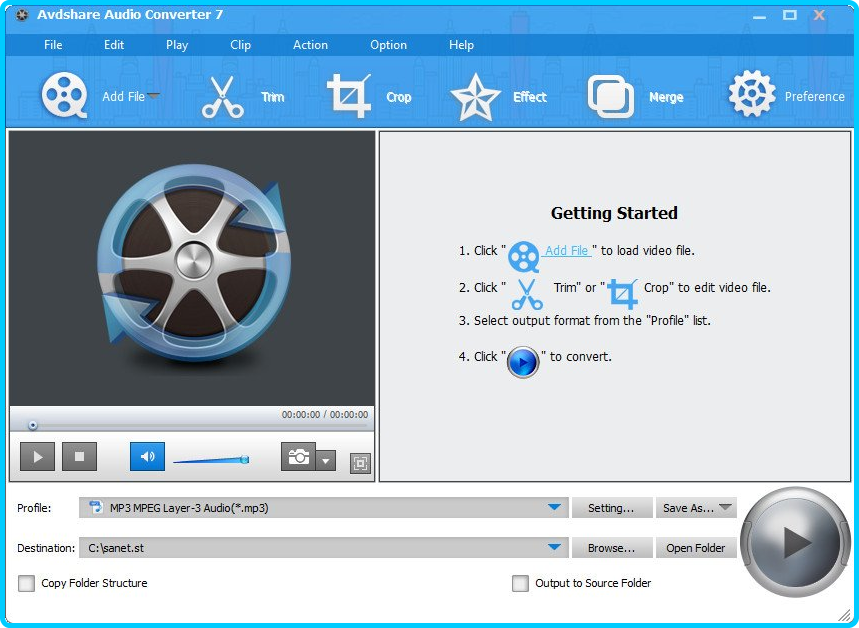
Task: Toggle full screen preview icon
Action: pos(360,464)
